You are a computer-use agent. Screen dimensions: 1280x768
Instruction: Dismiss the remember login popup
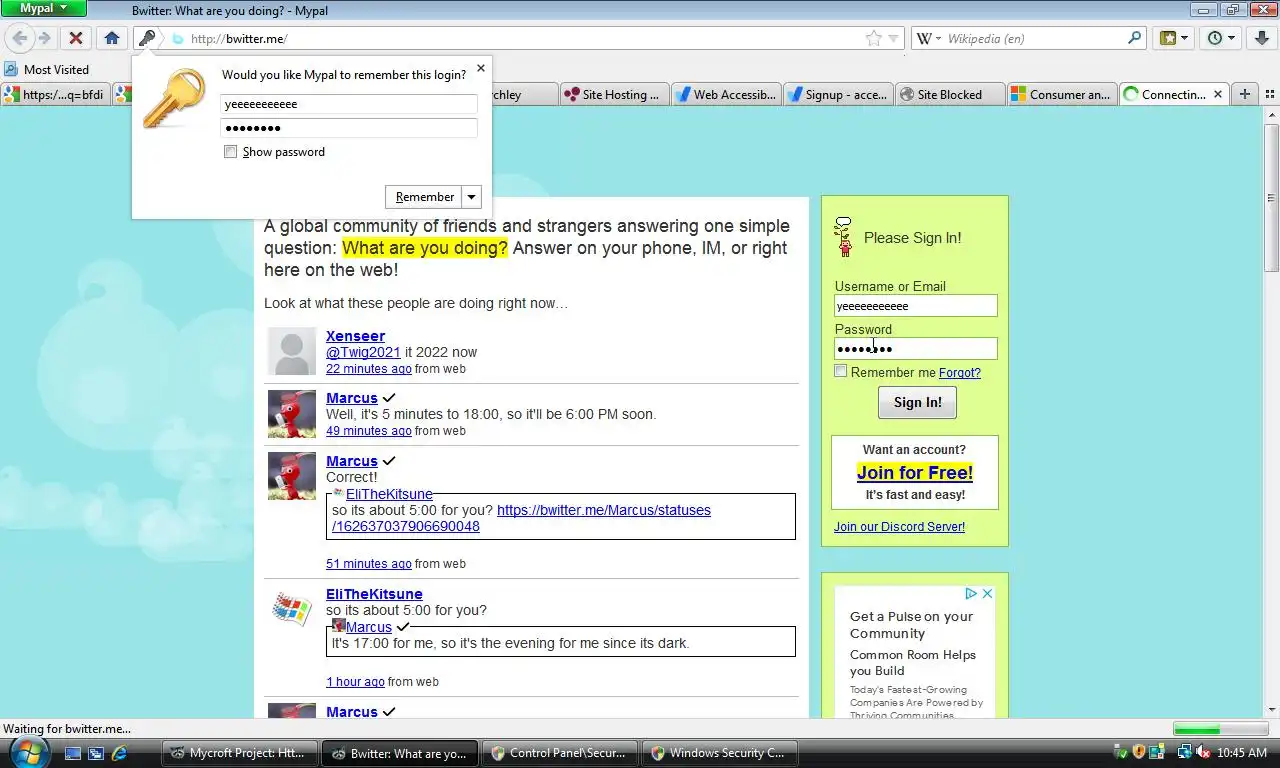pyautogui.click(x=481, y=68)
